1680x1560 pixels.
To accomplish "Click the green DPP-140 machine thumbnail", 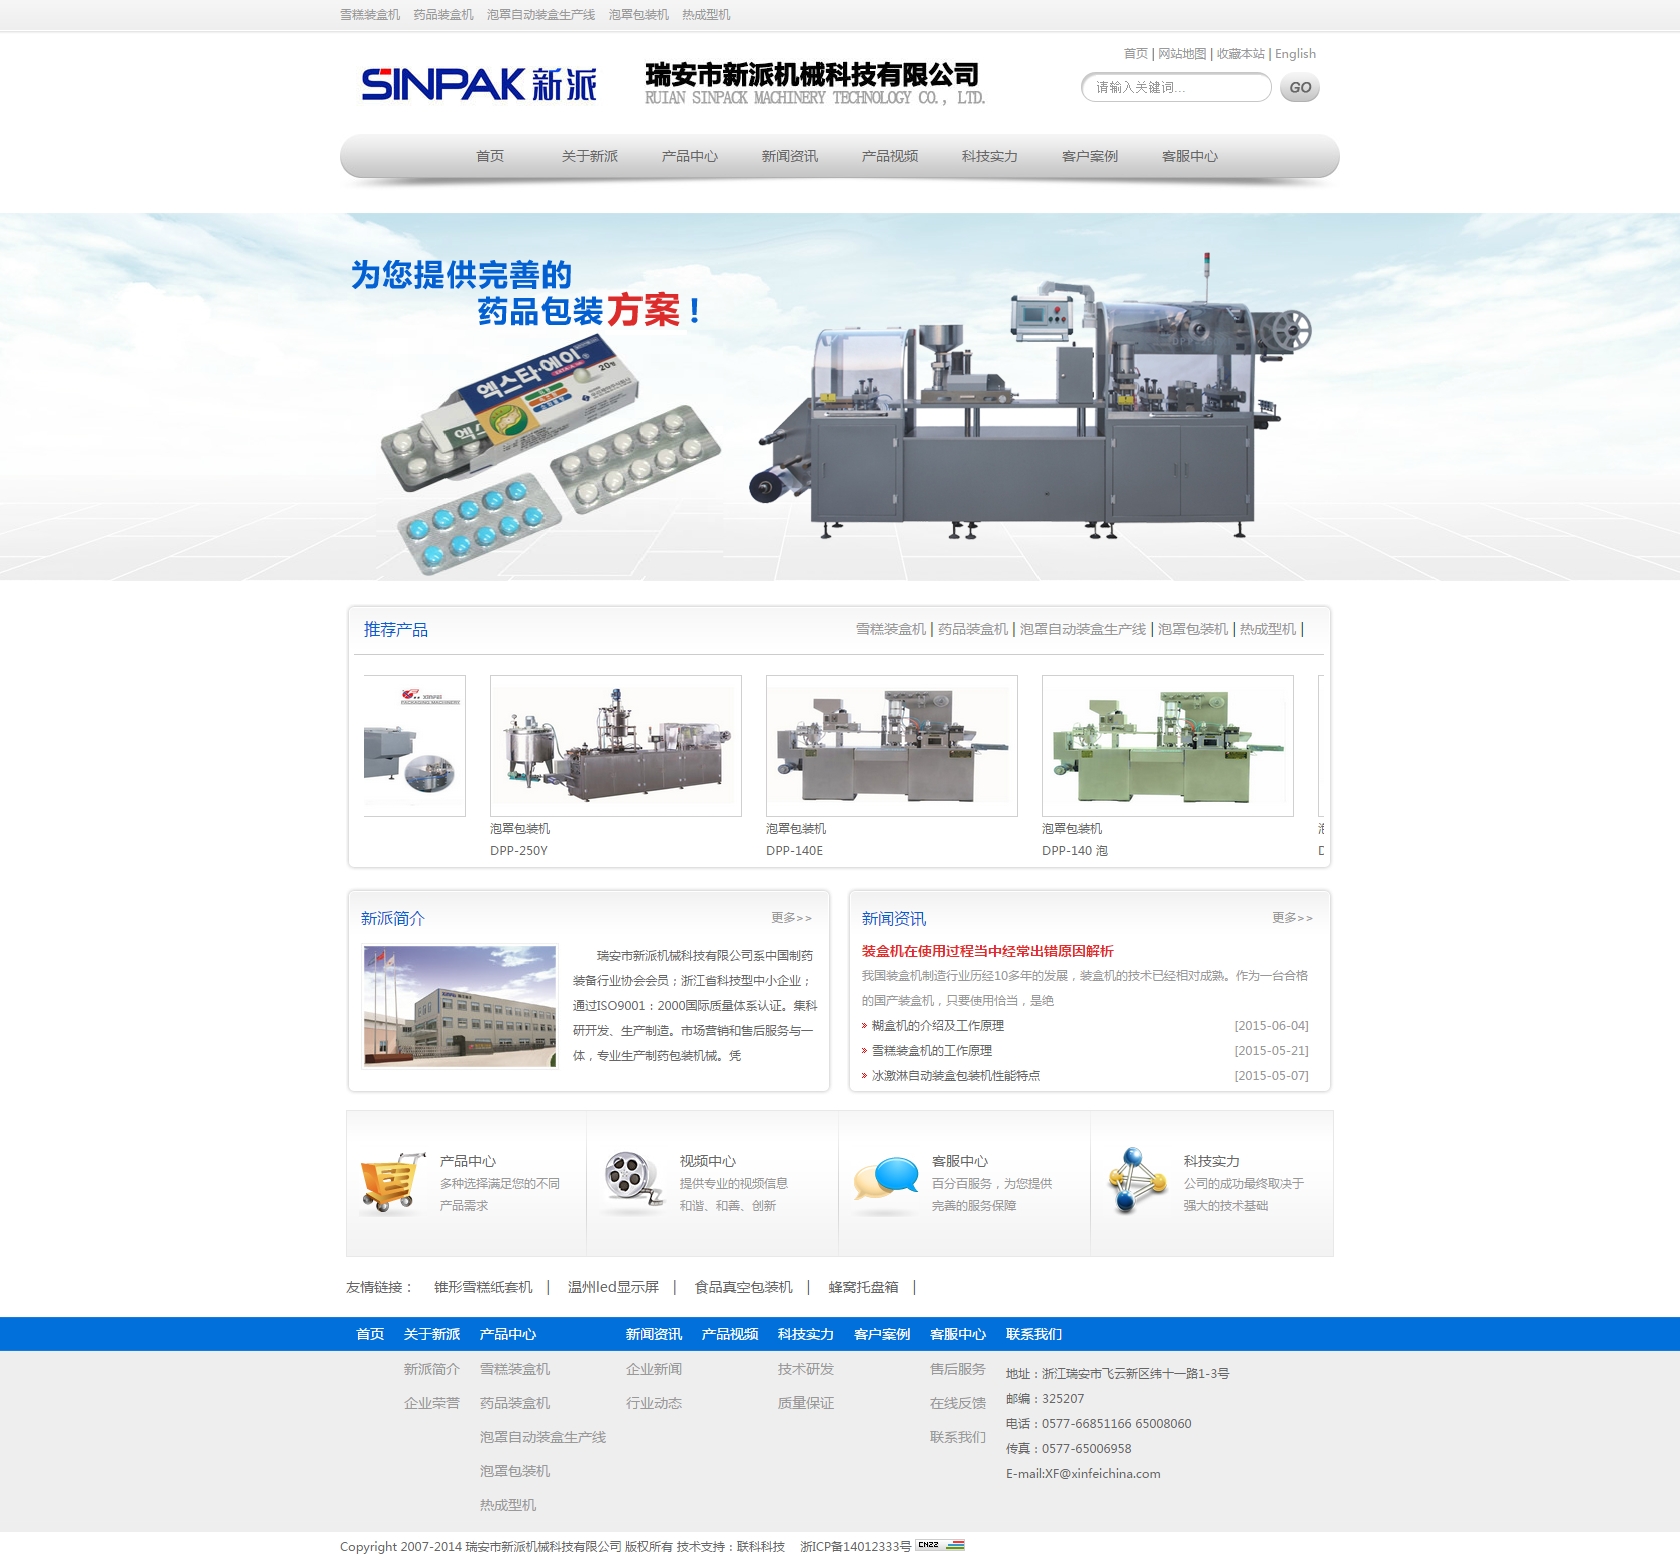I will click(x=1167, y=746).
